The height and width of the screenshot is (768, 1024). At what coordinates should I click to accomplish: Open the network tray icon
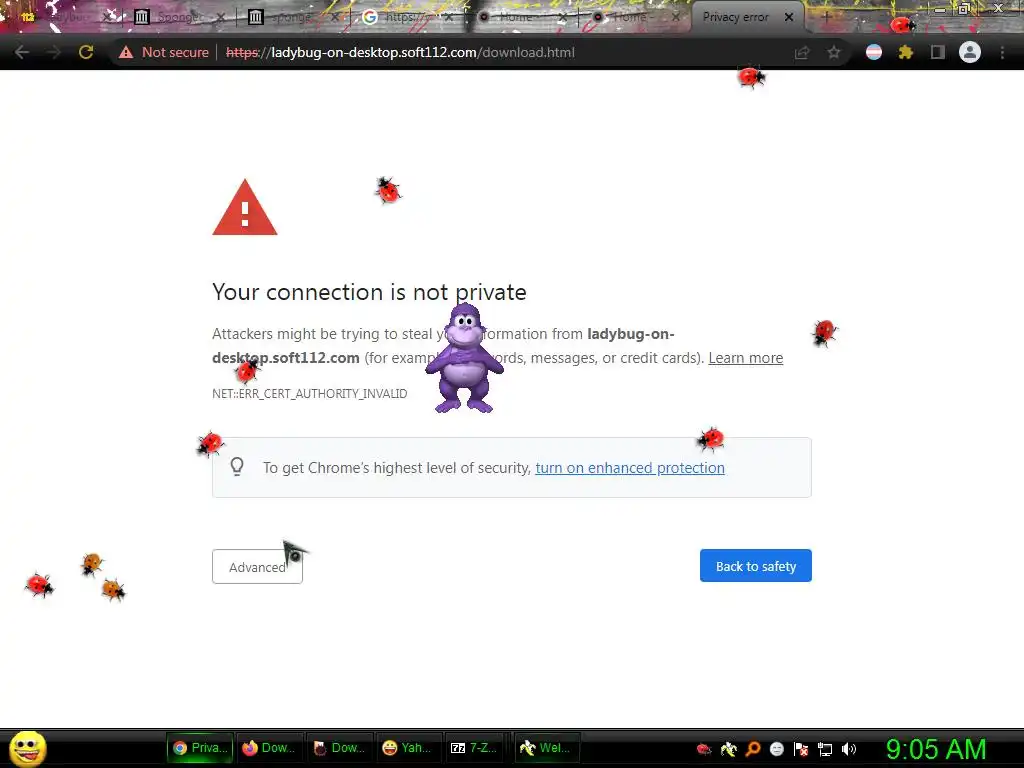825,749
